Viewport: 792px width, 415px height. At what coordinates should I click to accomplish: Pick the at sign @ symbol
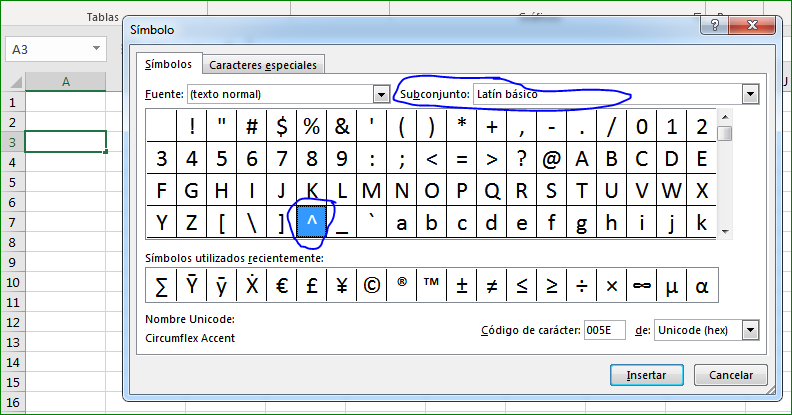pos(552,158)
